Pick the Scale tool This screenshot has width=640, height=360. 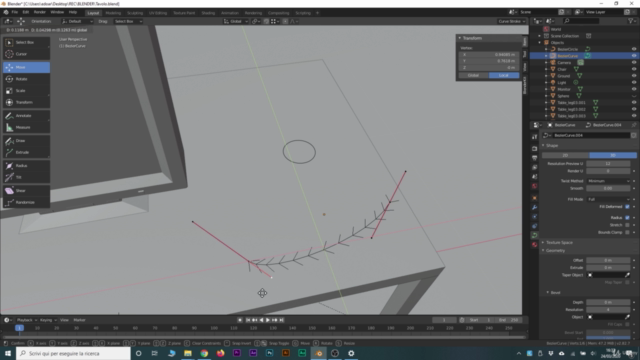click(x=26, y=91)
